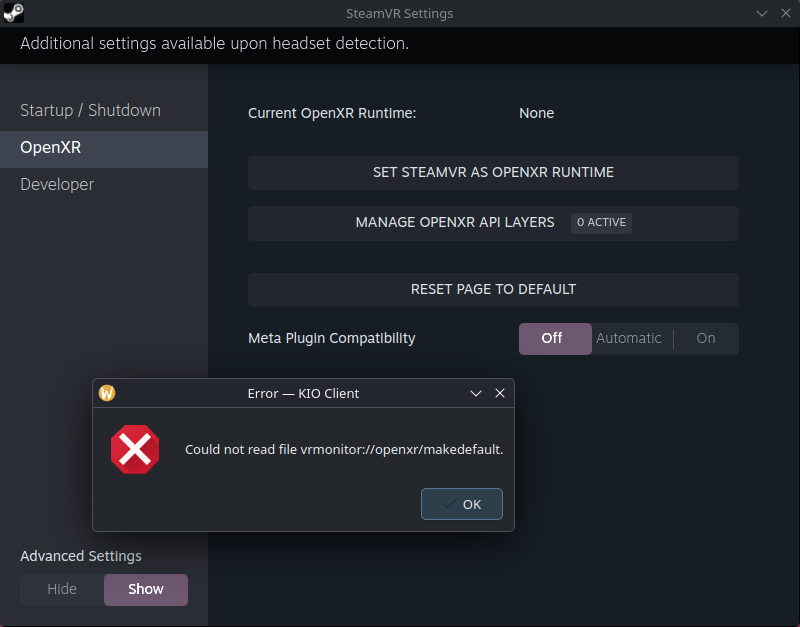The width and height of the screenshot is (800, 627).
Task: Click the 'Could not read file' error message
Action: [344, 449]
